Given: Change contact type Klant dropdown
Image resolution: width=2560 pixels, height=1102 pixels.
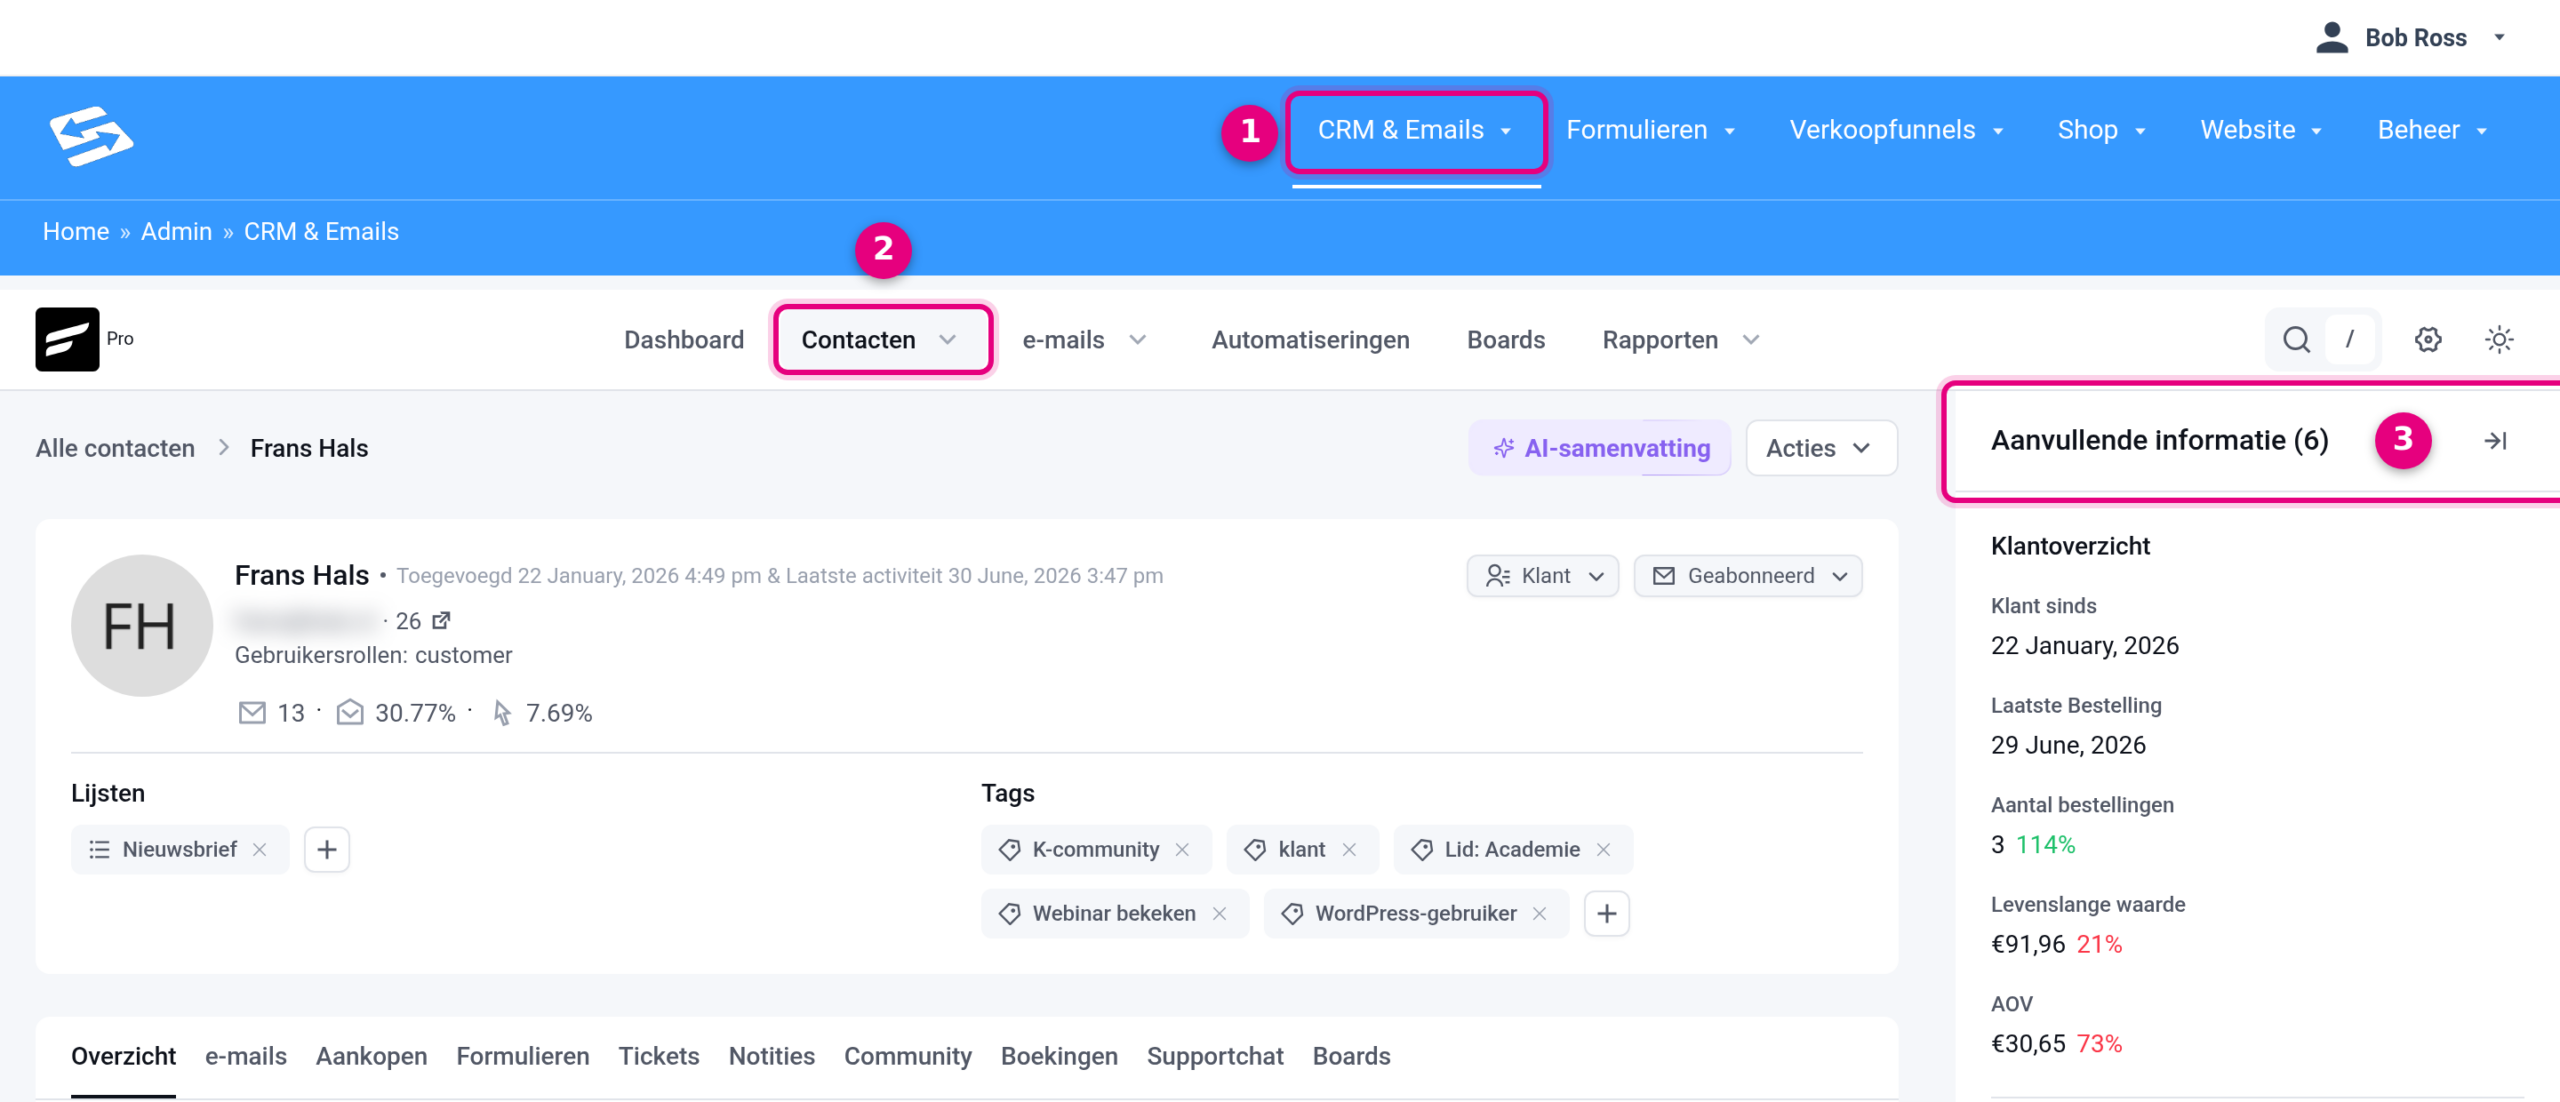Looking at the screenshot, I should coord(1543,576).
